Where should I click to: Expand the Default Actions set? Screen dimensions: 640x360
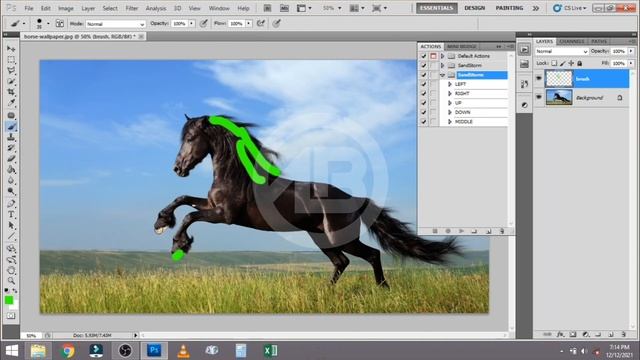(442, 56)
